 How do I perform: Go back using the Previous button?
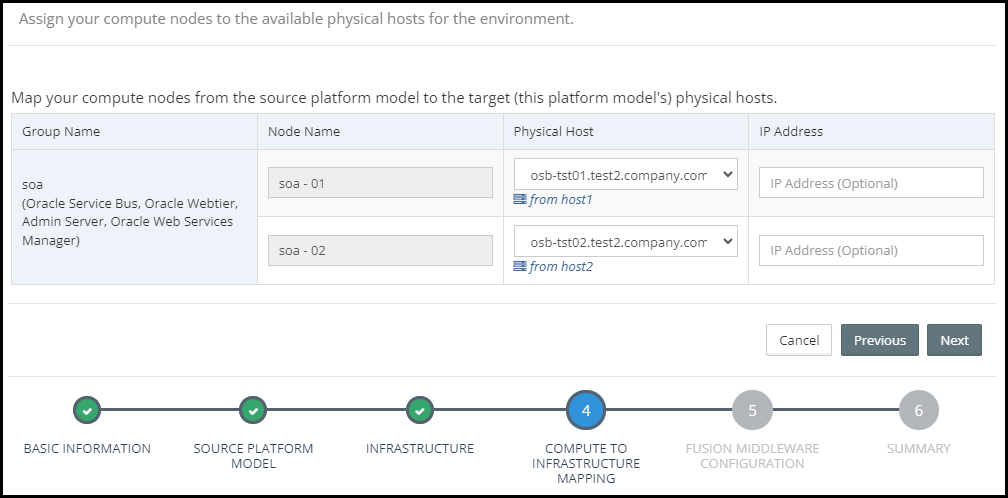tap(879, 340)
